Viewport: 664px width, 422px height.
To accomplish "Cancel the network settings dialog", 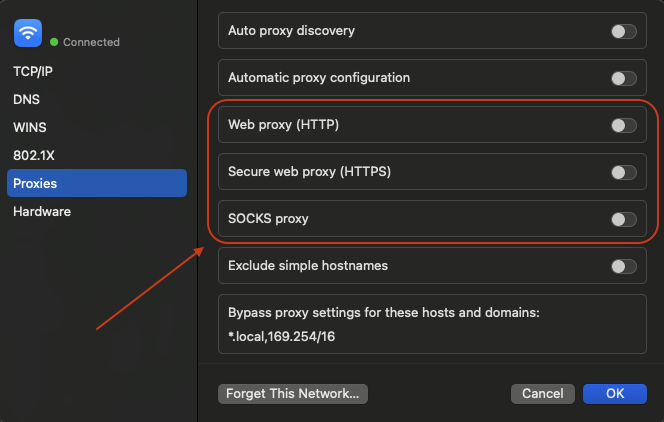I will click(x=542, y=394).
